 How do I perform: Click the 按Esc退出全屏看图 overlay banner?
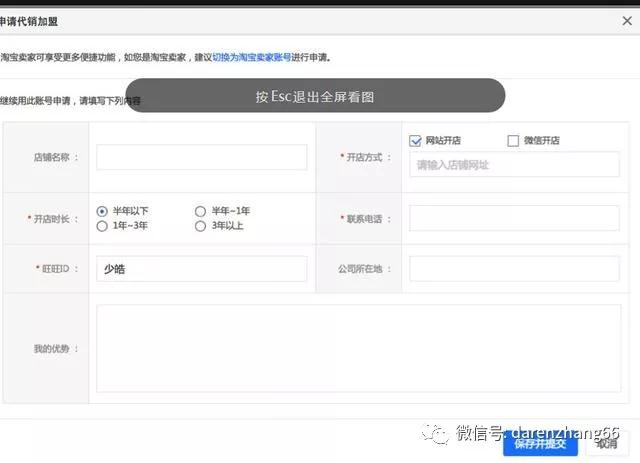point(315,96)
